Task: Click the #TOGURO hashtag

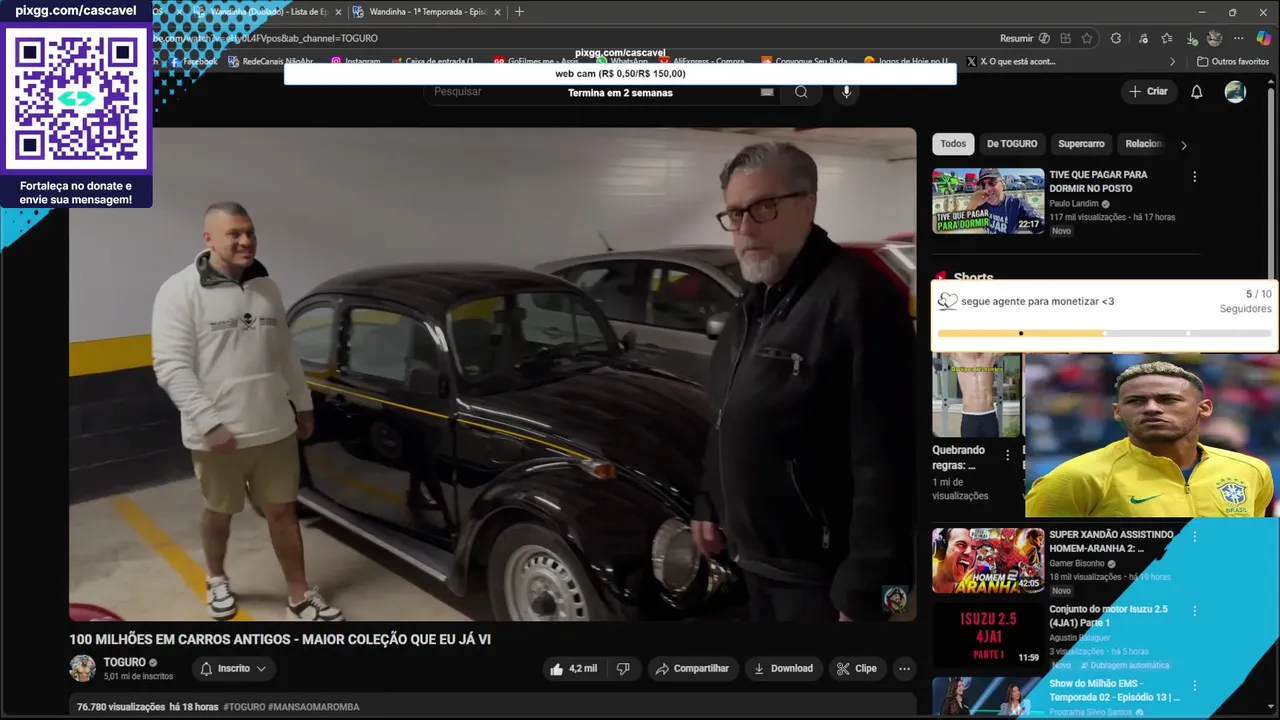Action: click(244, 707)
